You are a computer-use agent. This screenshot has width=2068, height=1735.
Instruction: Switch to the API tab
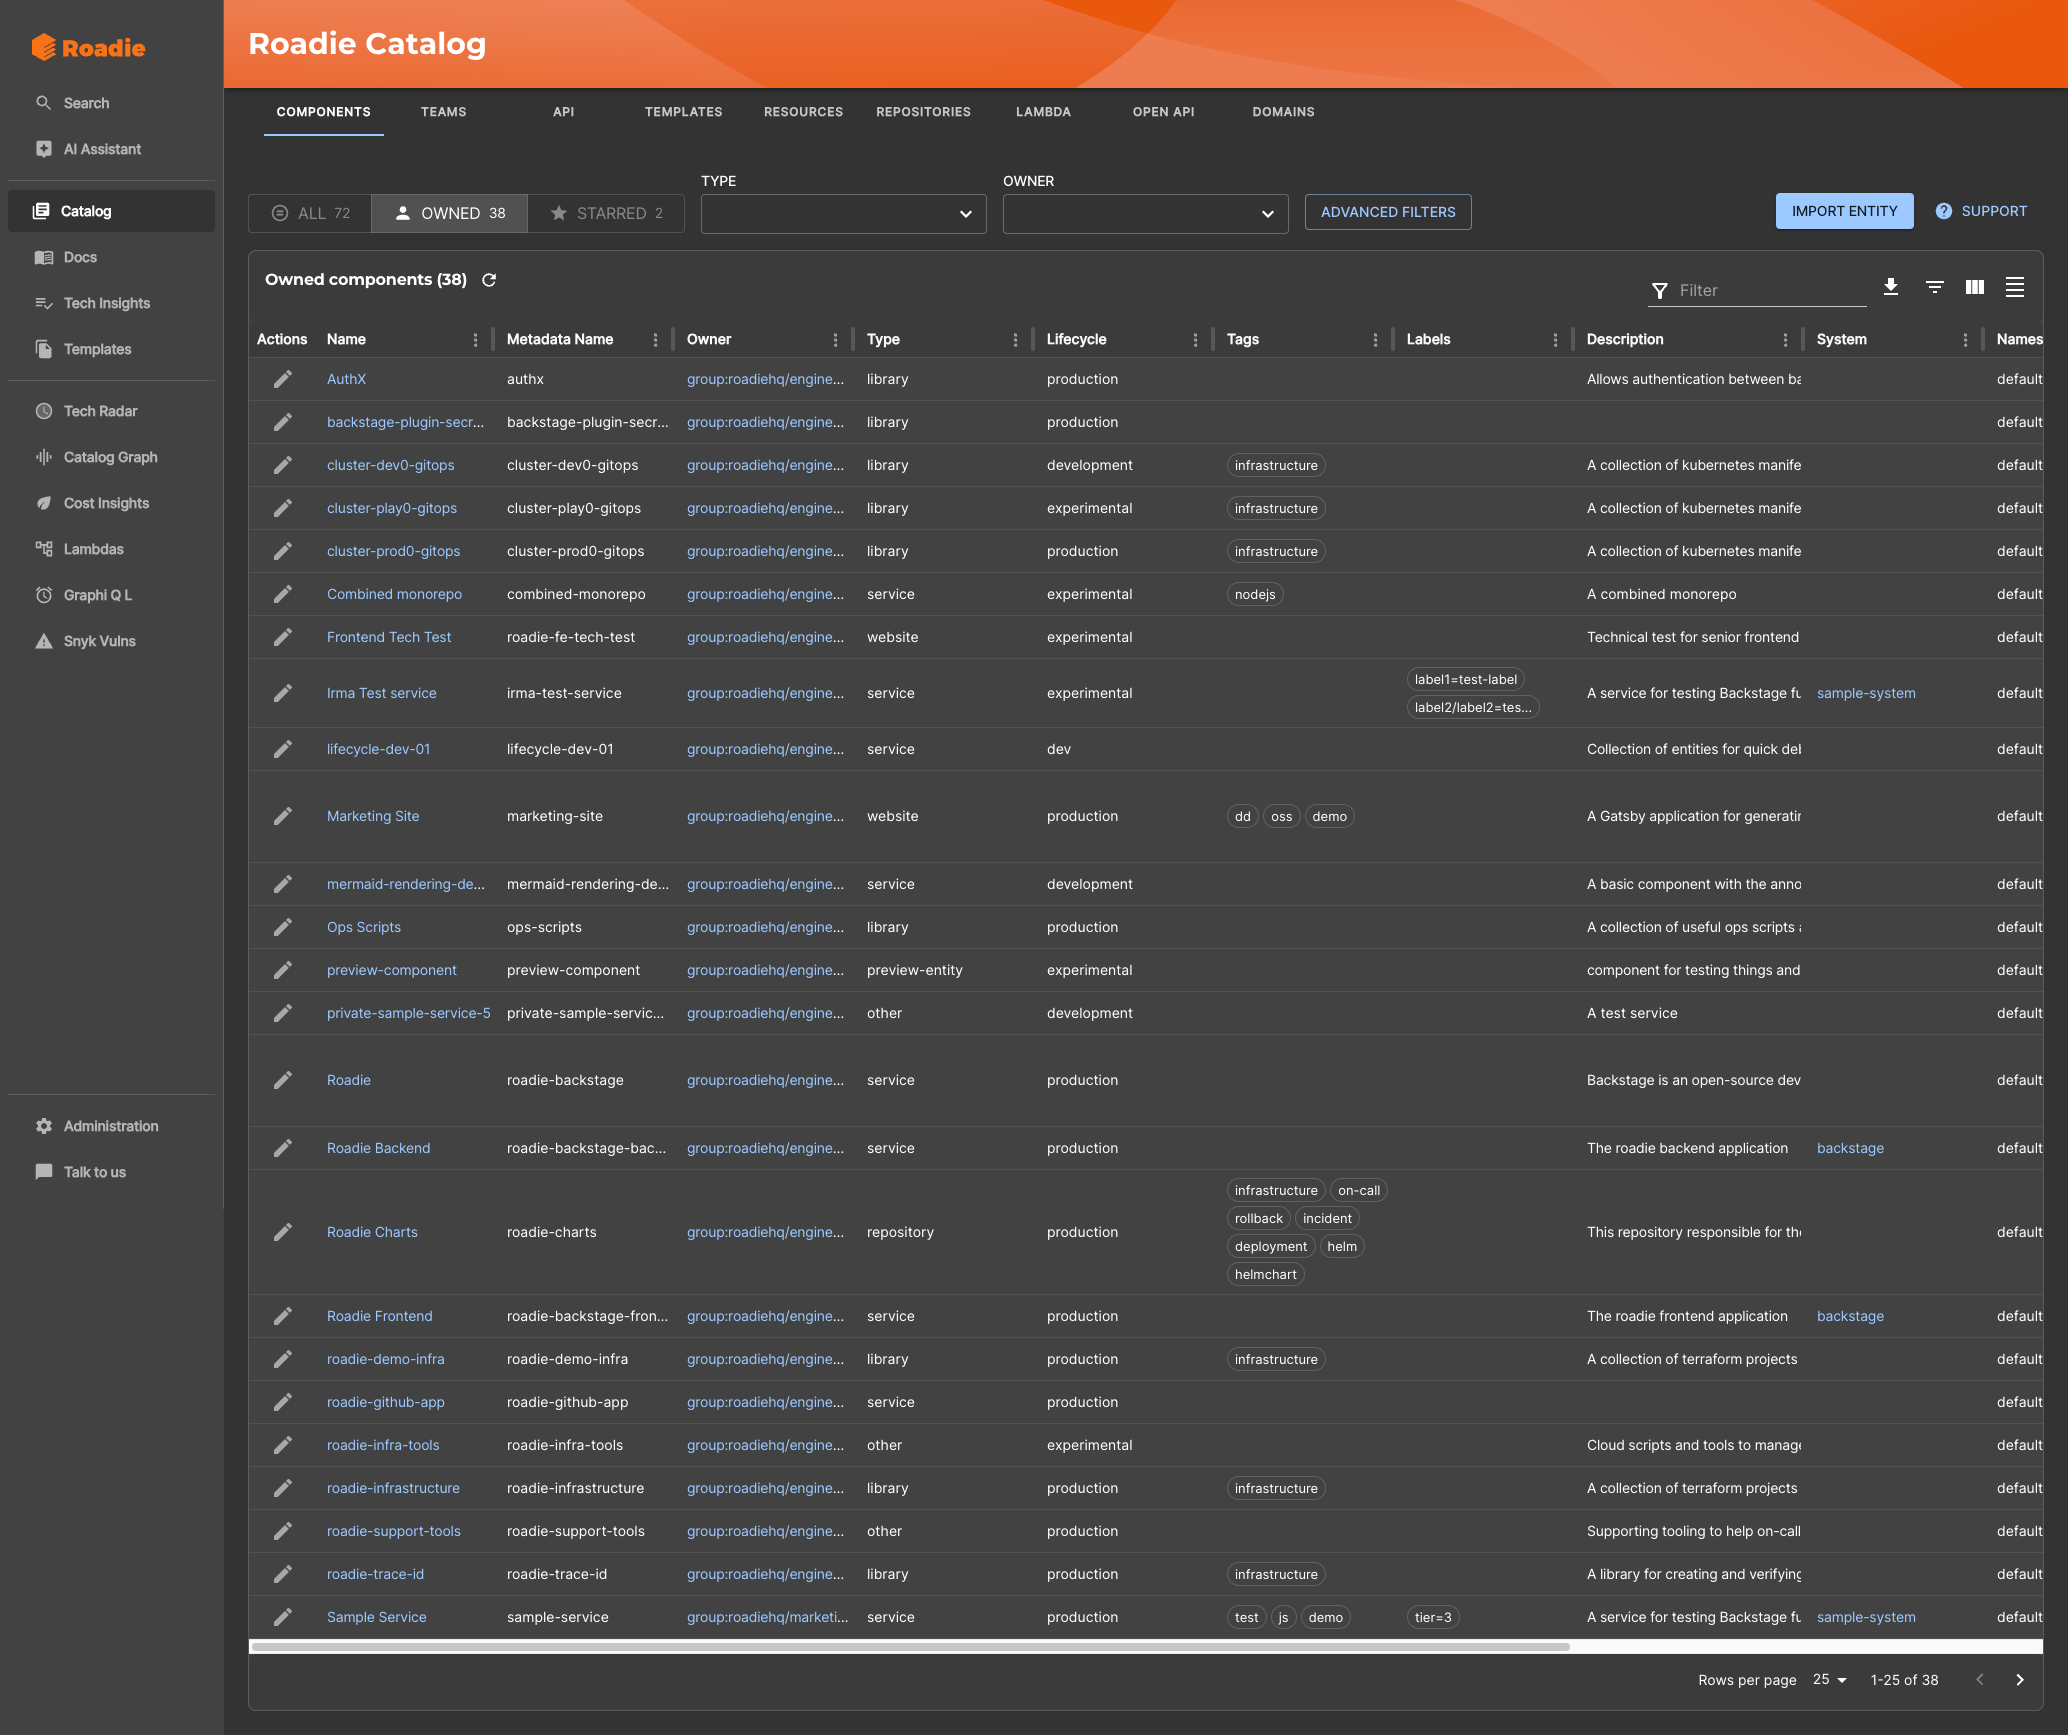click(564, 112)
